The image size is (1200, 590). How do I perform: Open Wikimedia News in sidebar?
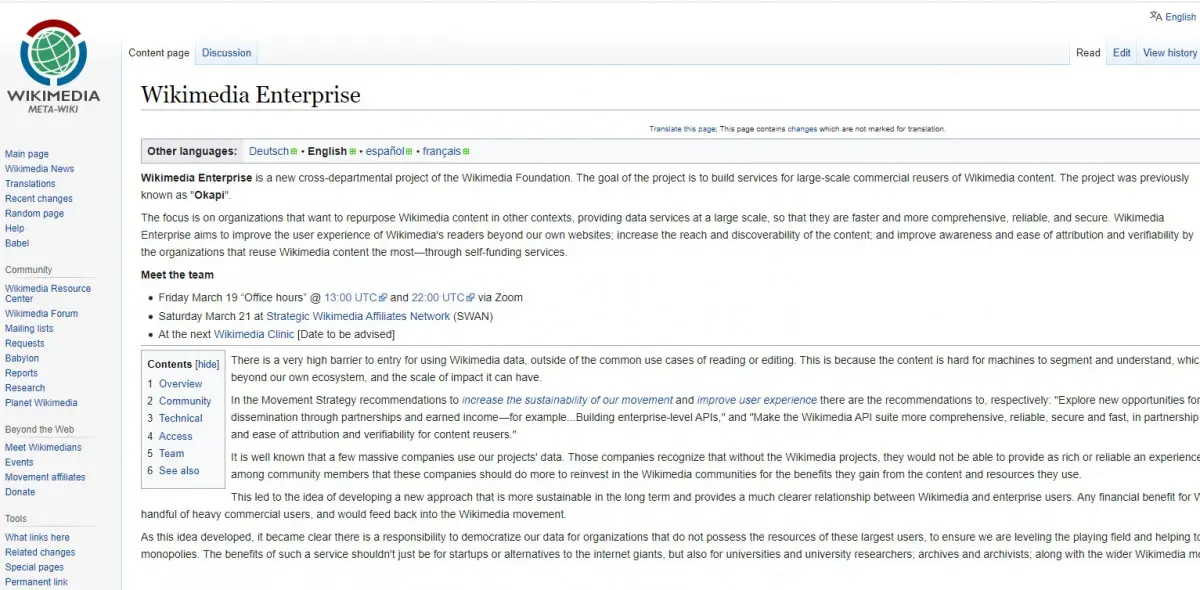(39, 169)
